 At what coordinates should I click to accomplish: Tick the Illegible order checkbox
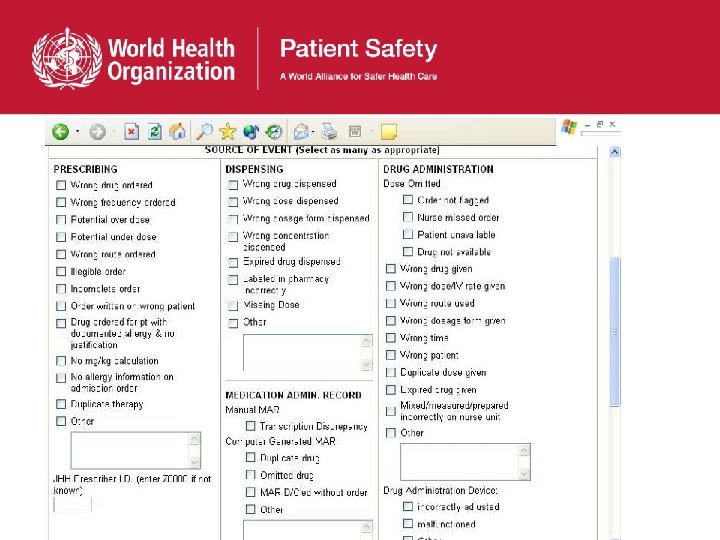pos(61,271)
